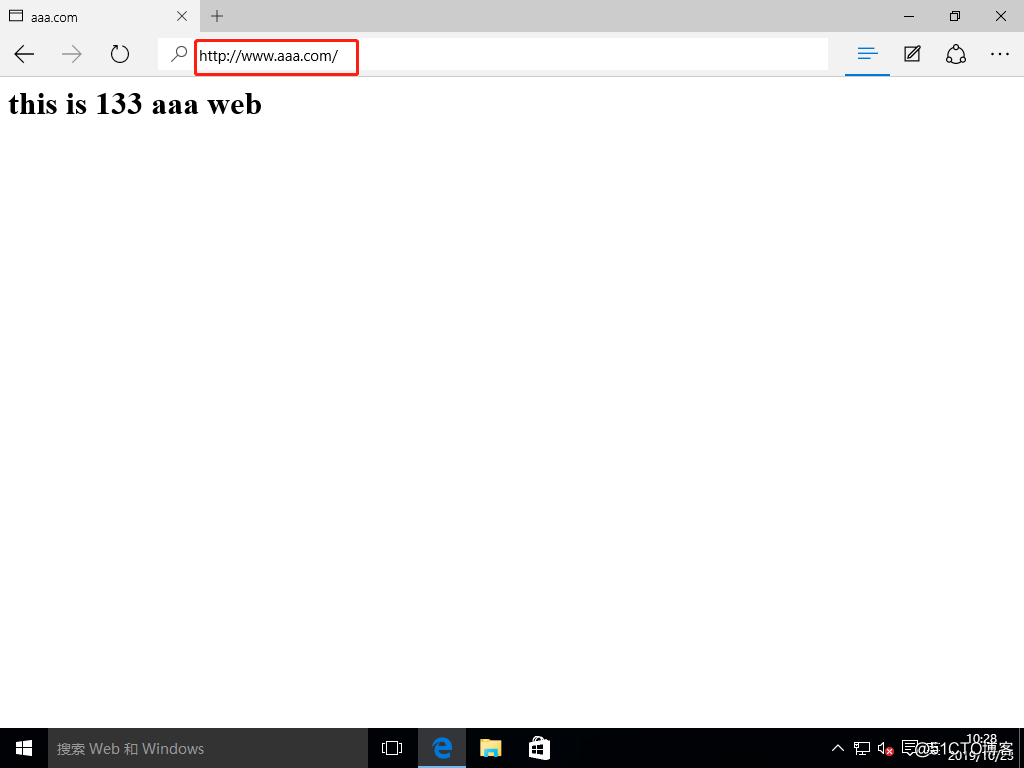Restore down the Edge window

pyautogui.click(x=955, y=16)
